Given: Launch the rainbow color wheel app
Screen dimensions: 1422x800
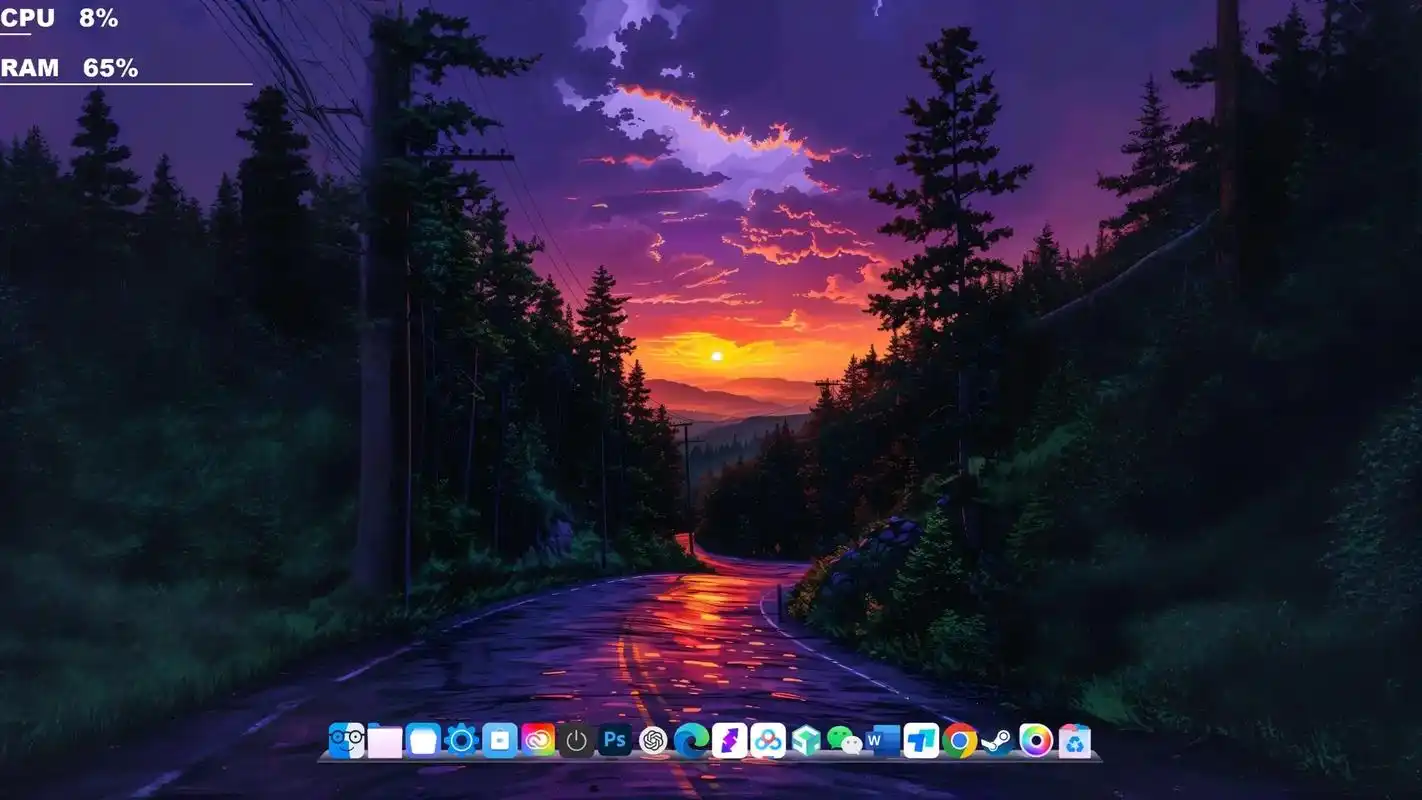Looking at the screenshot, I should point(1036,740).
